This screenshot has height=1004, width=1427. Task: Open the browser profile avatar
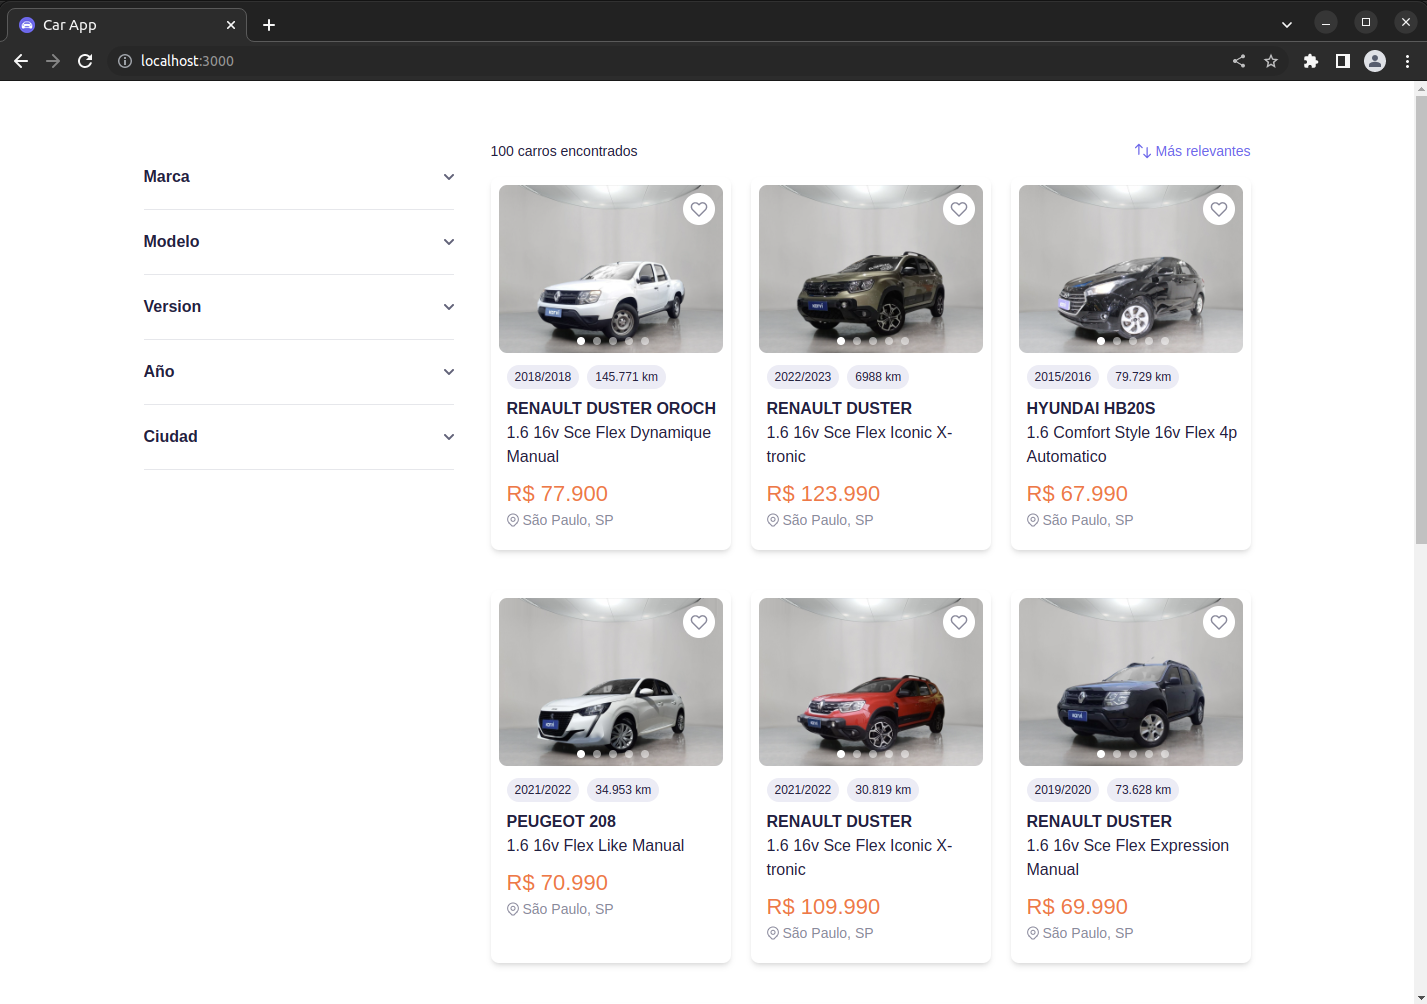[1375, 61]
